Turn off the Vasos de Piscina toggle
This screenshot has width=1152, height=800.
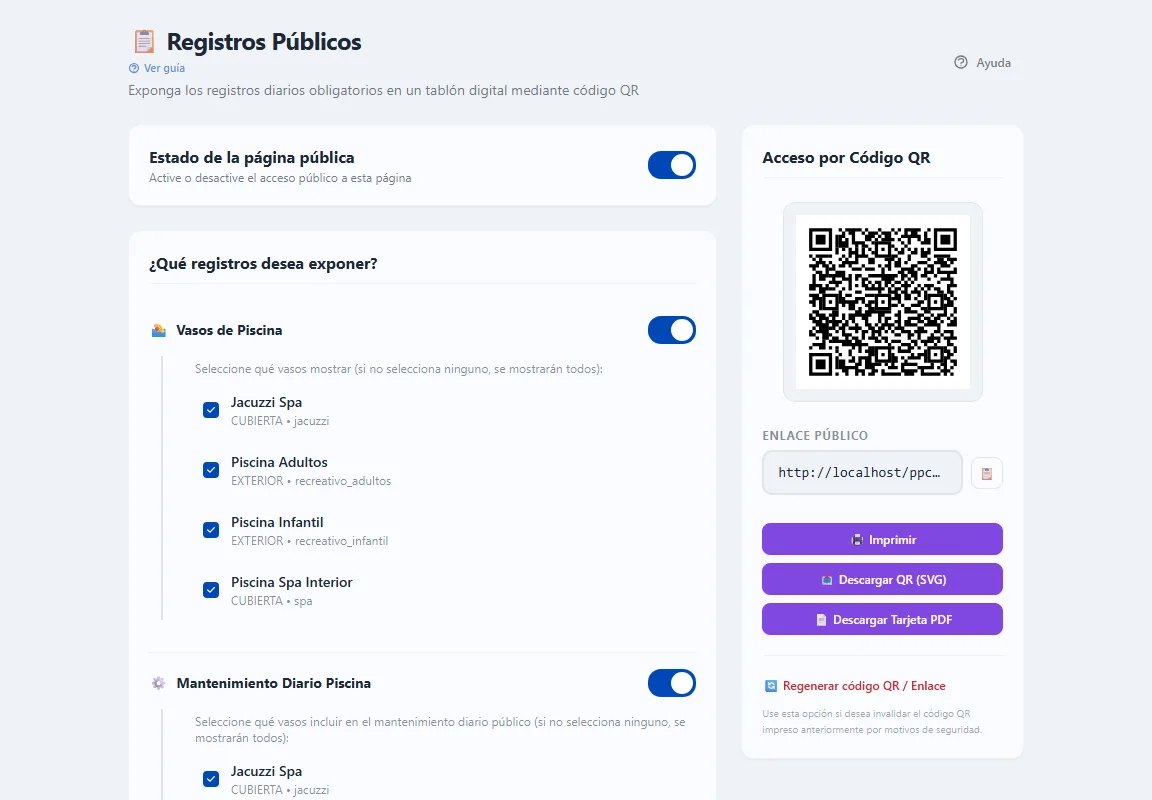(672, 331)
